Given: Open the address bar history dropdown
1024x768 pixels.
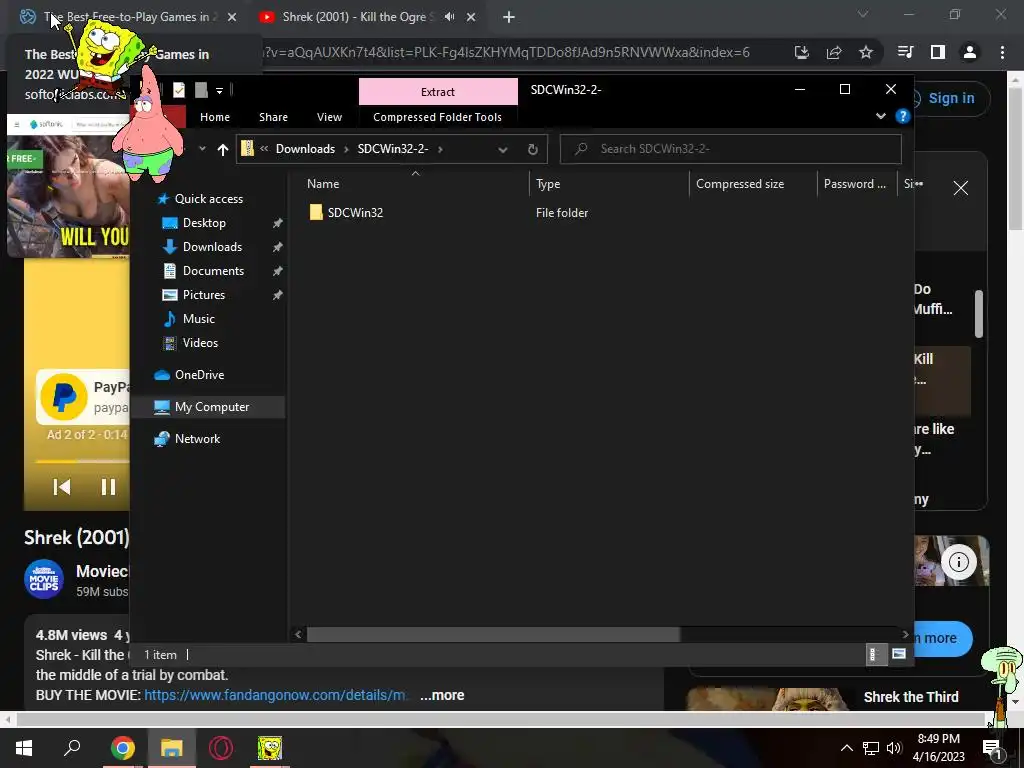Looking at the screenshot, I should [502, 150].
